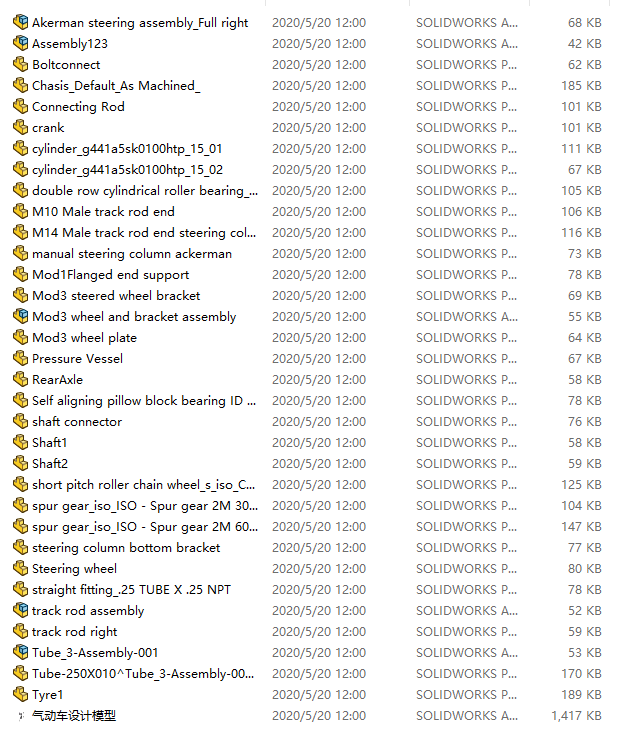Click the Steering wheel part icon
Screen dimensions: 642x749
pos(21,568)
